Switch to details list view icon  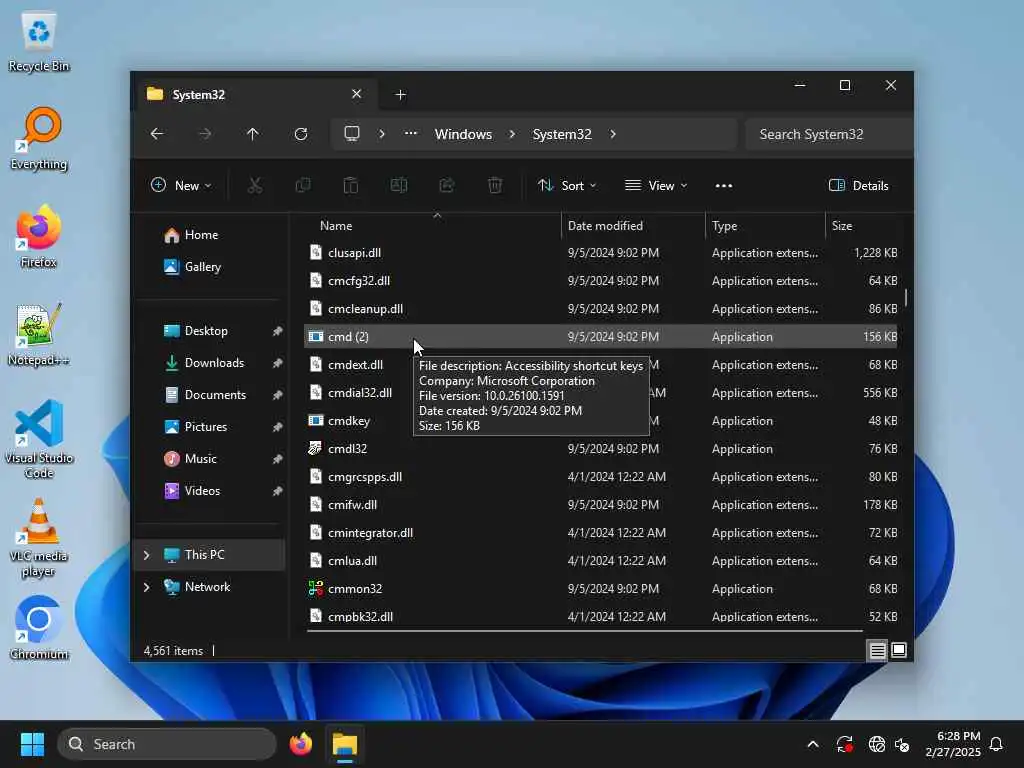point(877,650)
